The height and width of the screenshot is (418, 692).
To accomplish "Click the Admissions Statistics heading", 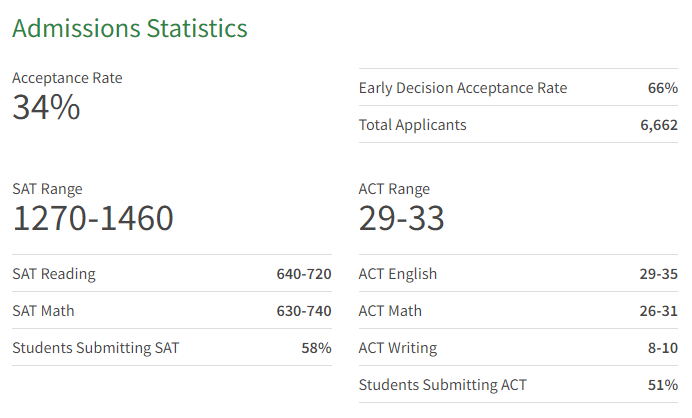I will 130,29.
